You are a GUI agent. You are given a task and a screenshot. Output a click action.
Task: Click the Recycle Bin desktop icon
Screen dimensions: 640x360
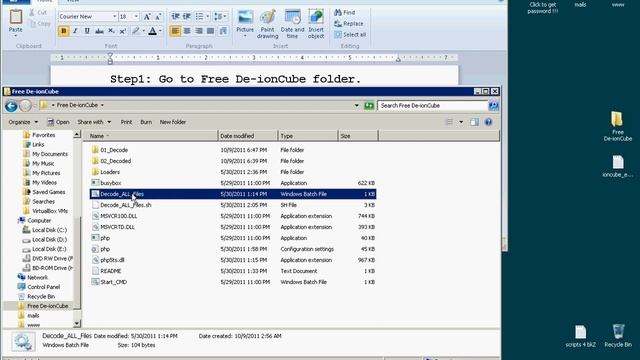[x=618, y=336]
